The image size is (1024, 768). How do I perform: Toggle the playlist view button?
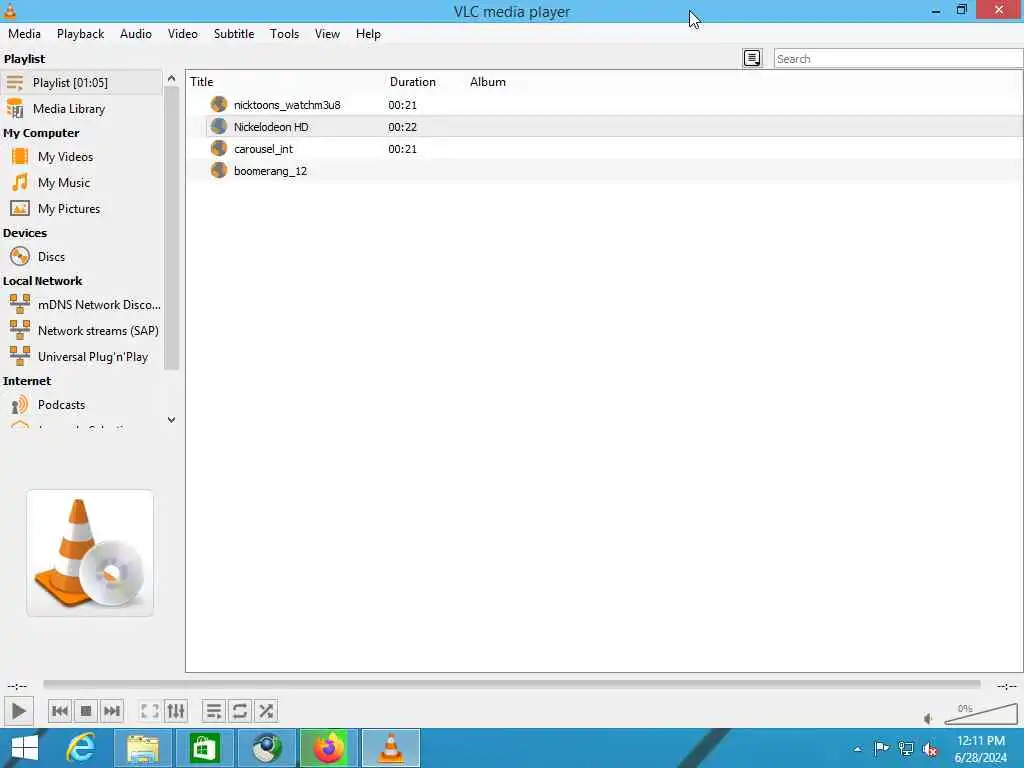214,711
